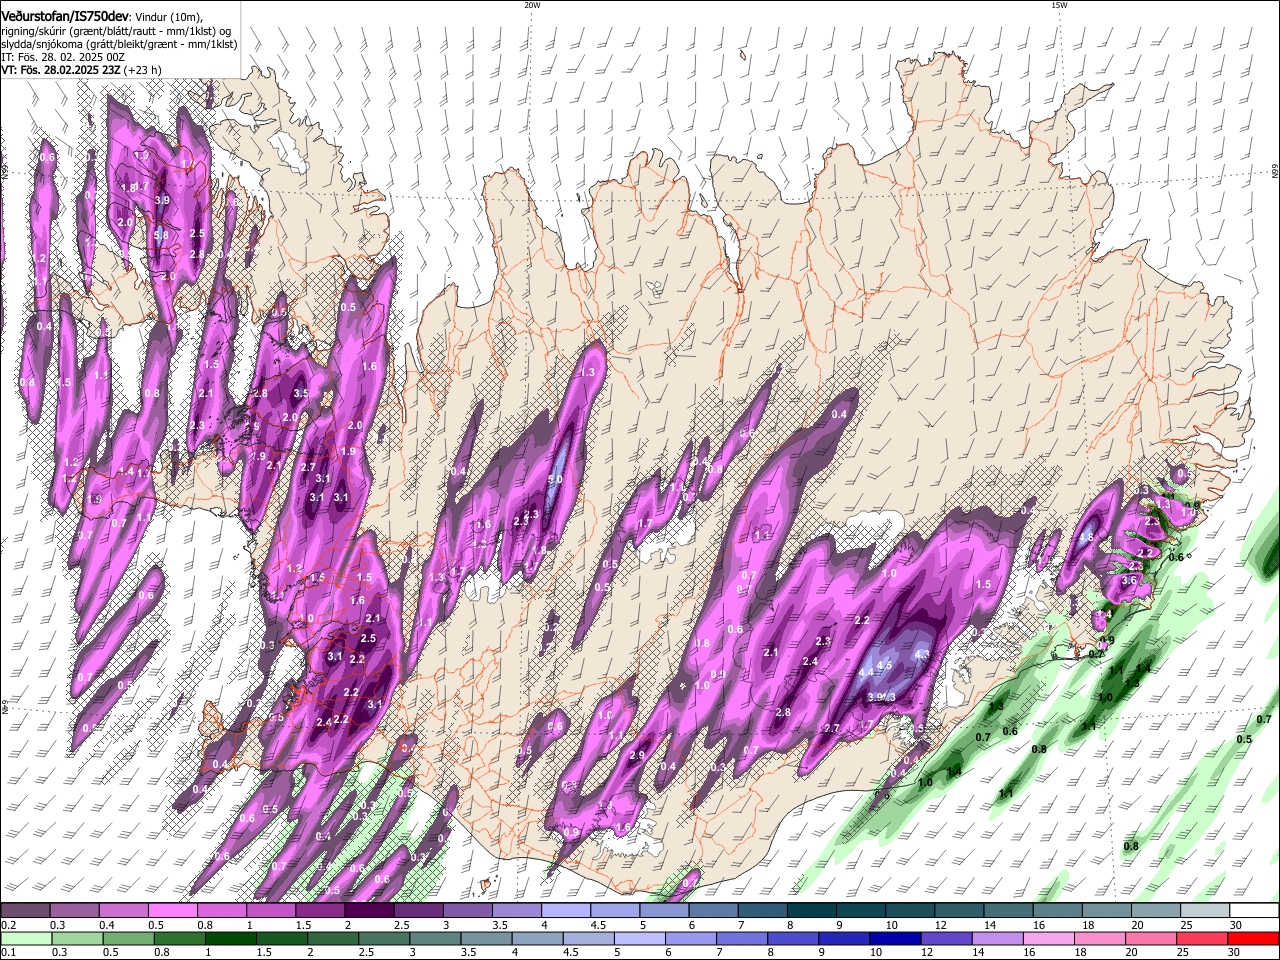The width and height of the screenshot is (1280, 960).
Task: Click the 'VT: Fös. 28.02.2025 23Z' valid time line
Action: pos(81,70)
